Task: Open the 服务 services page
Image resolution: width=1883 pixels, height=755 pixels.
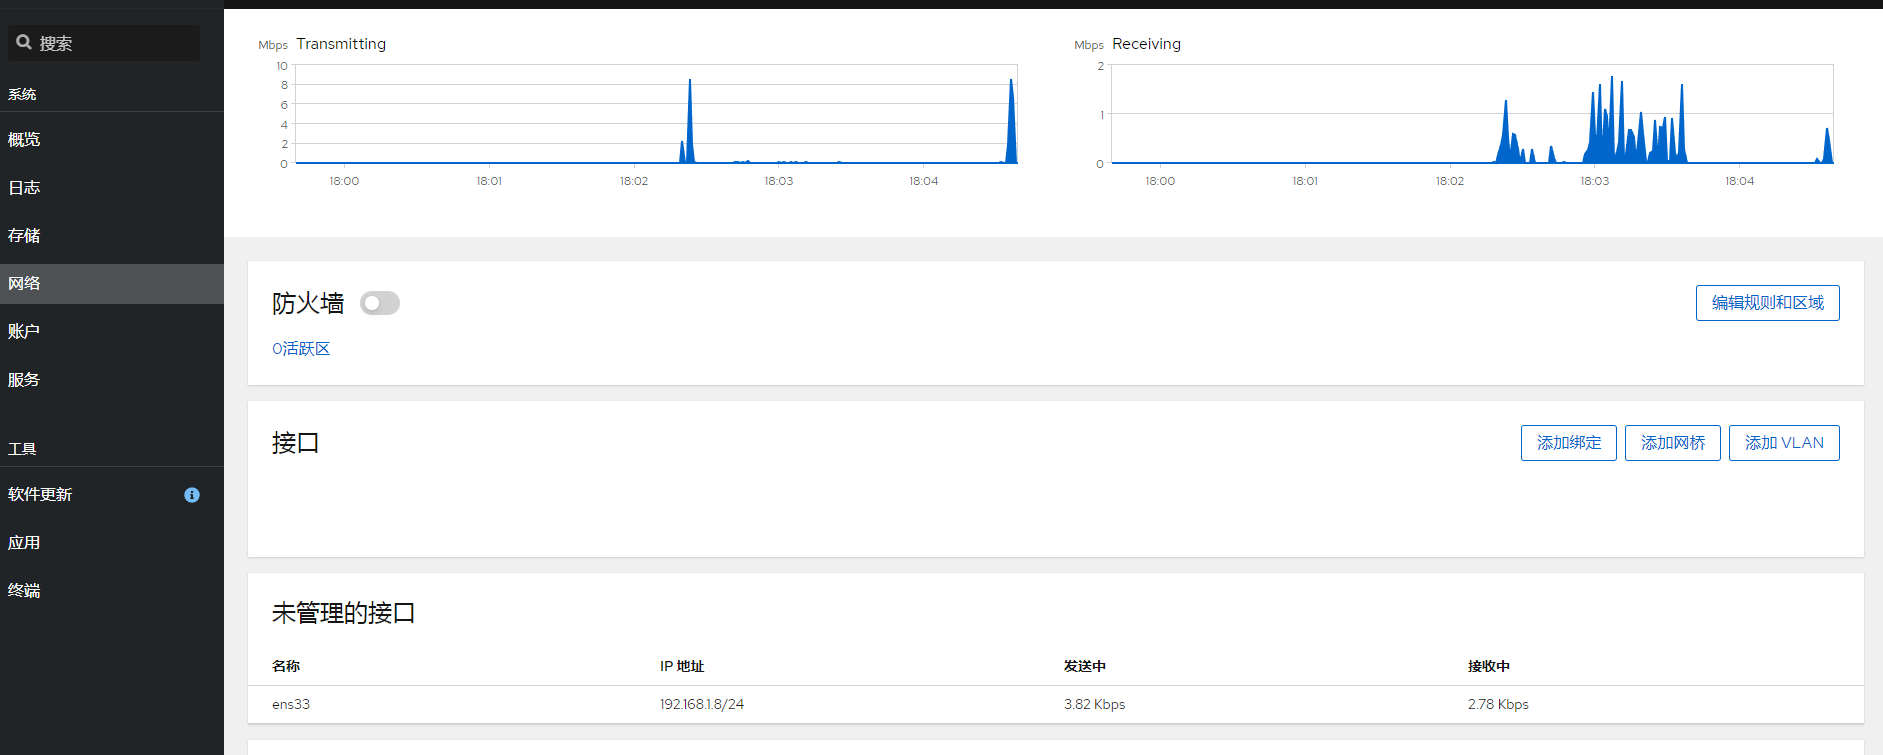Action: coord(112,380)
